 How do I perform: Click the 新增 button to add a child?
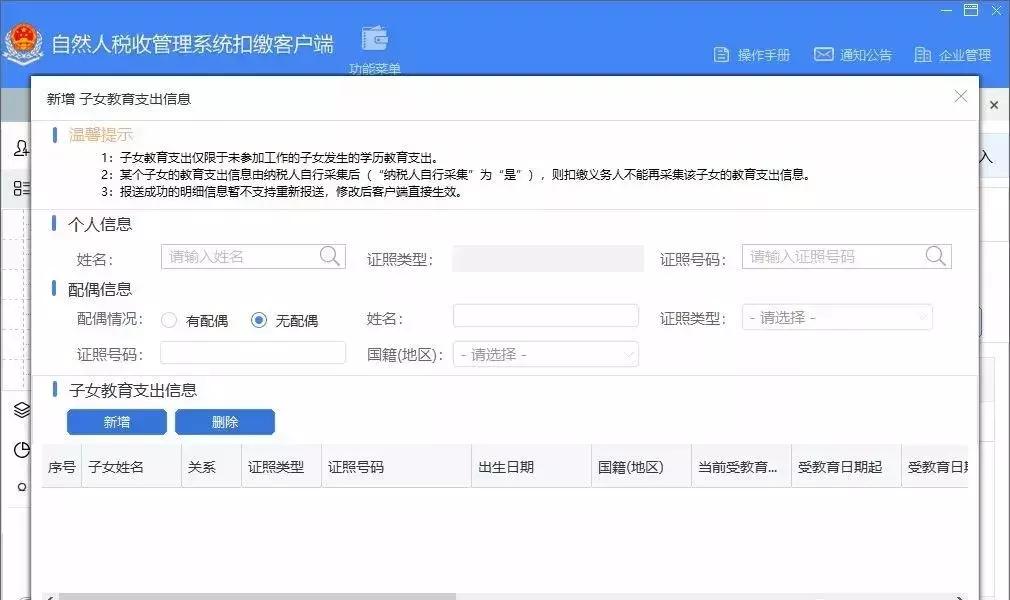point(117,421)
